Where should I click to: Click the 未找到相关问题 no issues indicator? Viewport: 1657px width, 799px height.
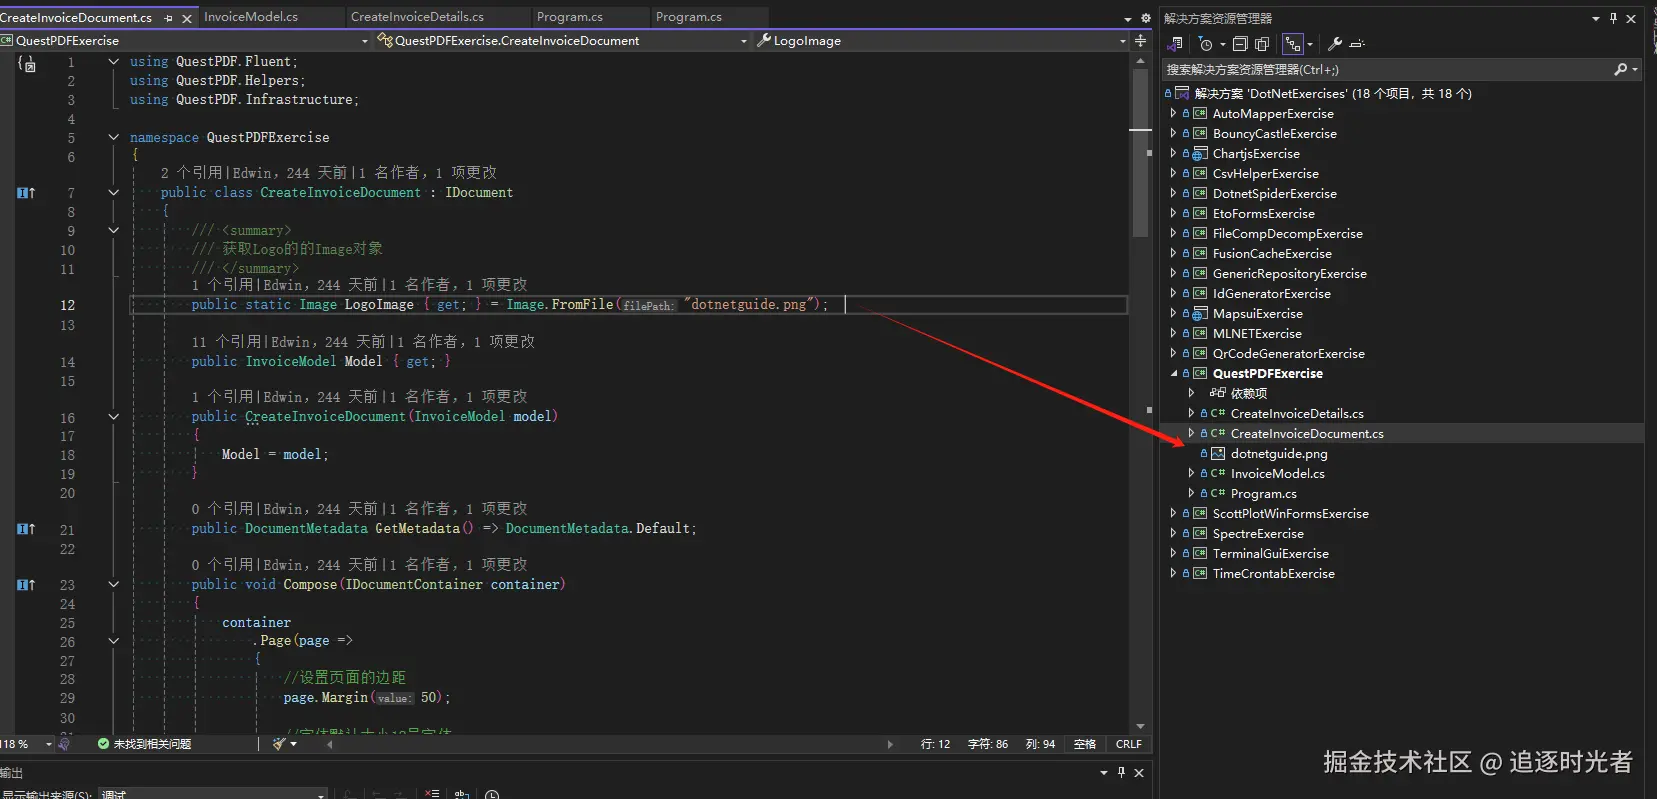(x=144, y=744)
